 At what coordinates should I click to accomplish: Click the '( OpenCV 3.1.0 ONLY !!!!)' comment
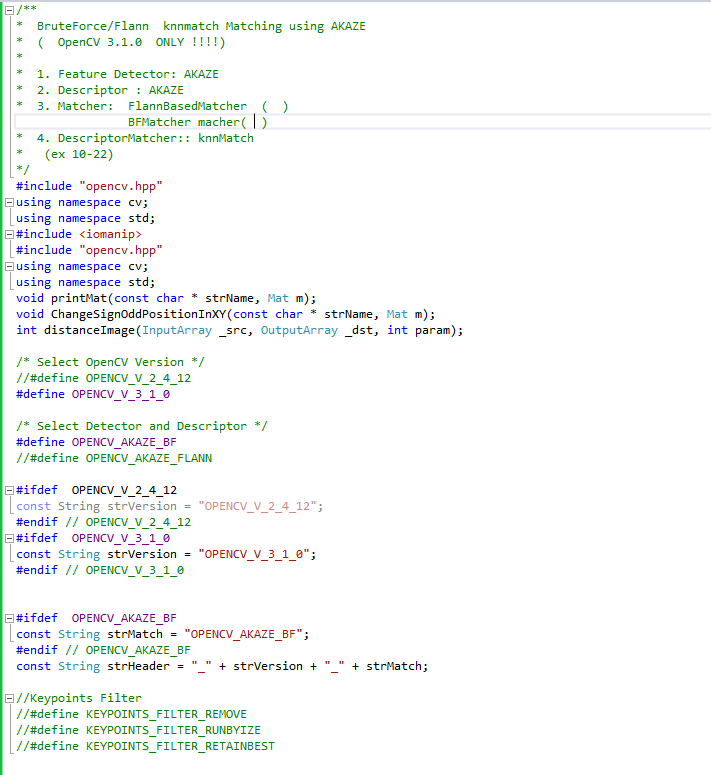(131, 42)
